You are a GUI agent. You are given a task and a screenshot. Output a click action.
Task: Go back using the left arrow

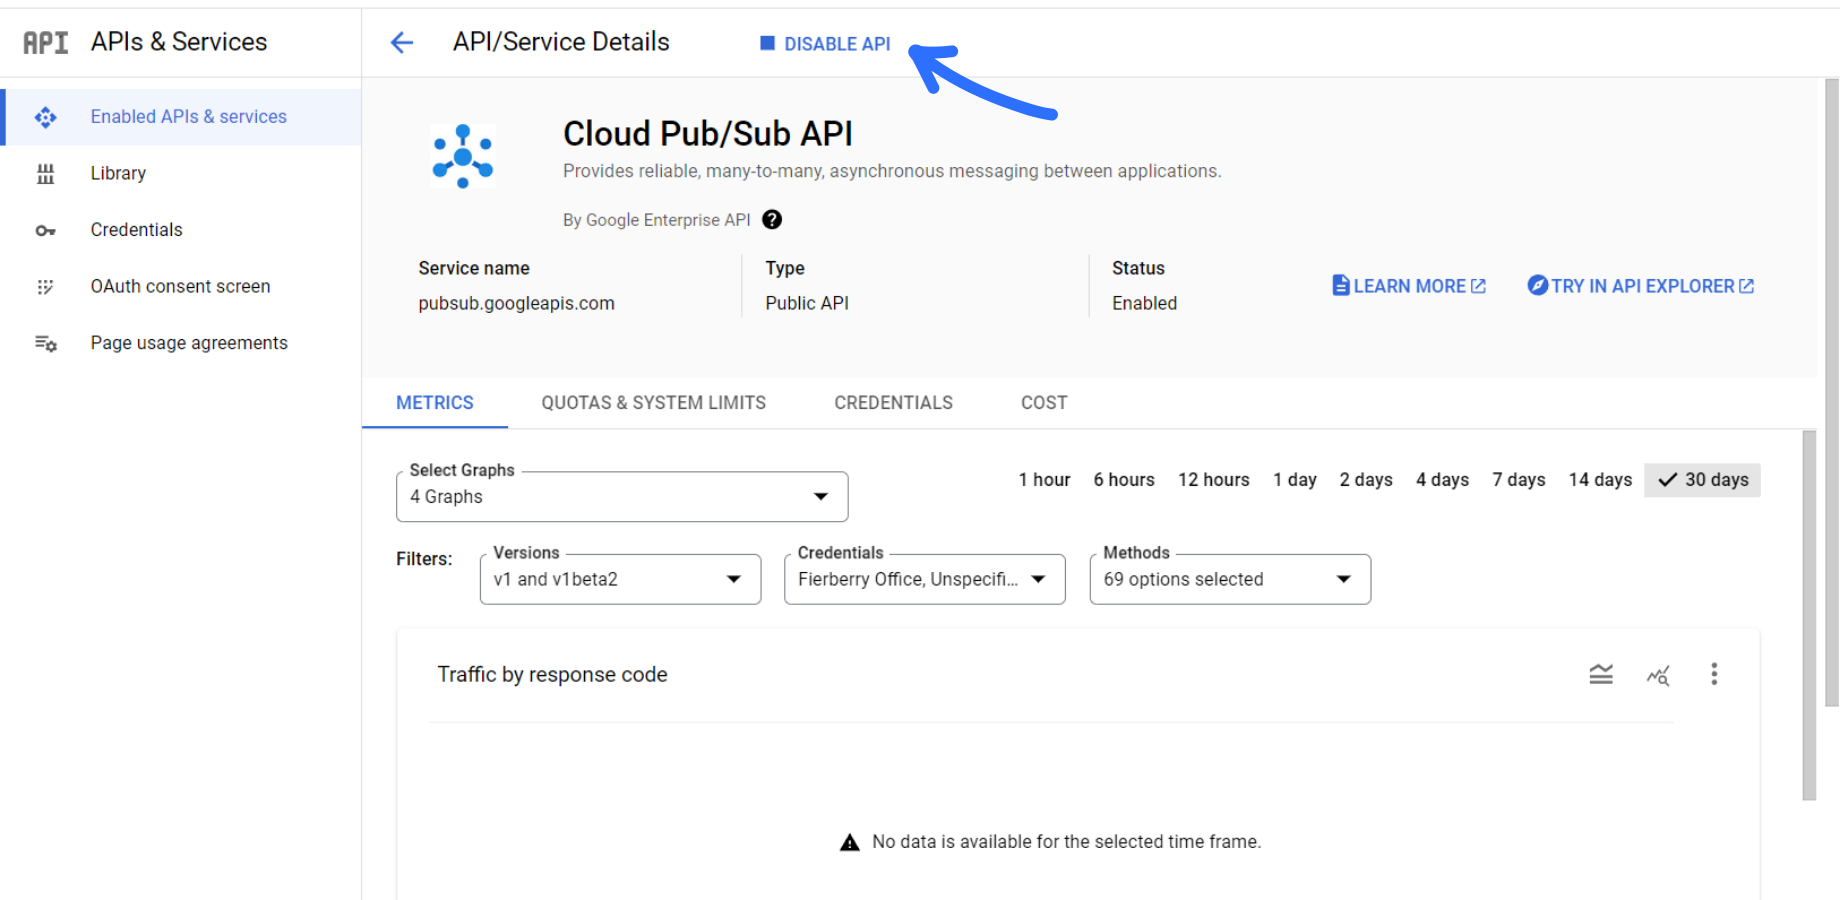point(402,42)
